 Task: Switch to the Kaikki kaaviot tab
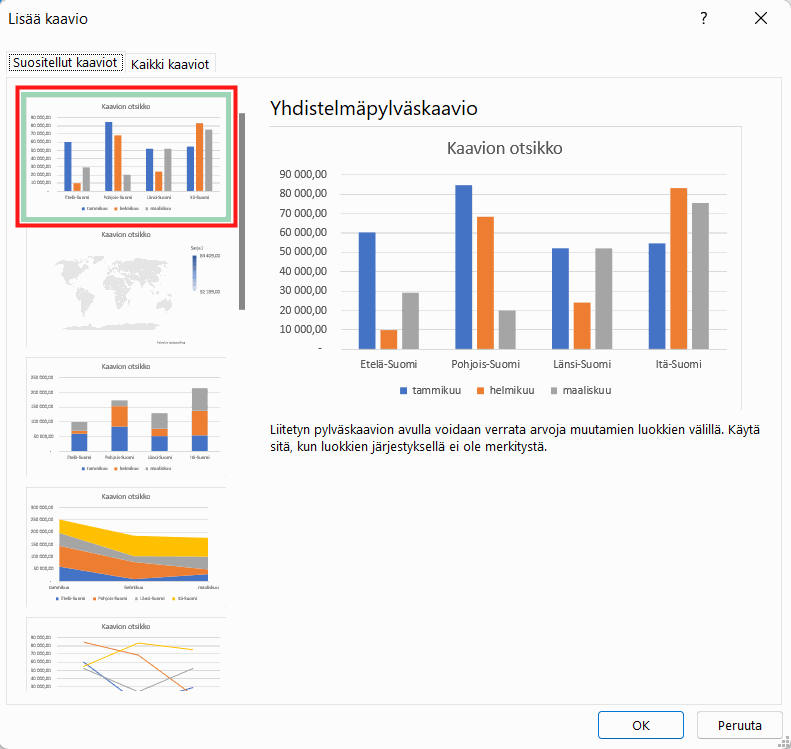point(170,64)
